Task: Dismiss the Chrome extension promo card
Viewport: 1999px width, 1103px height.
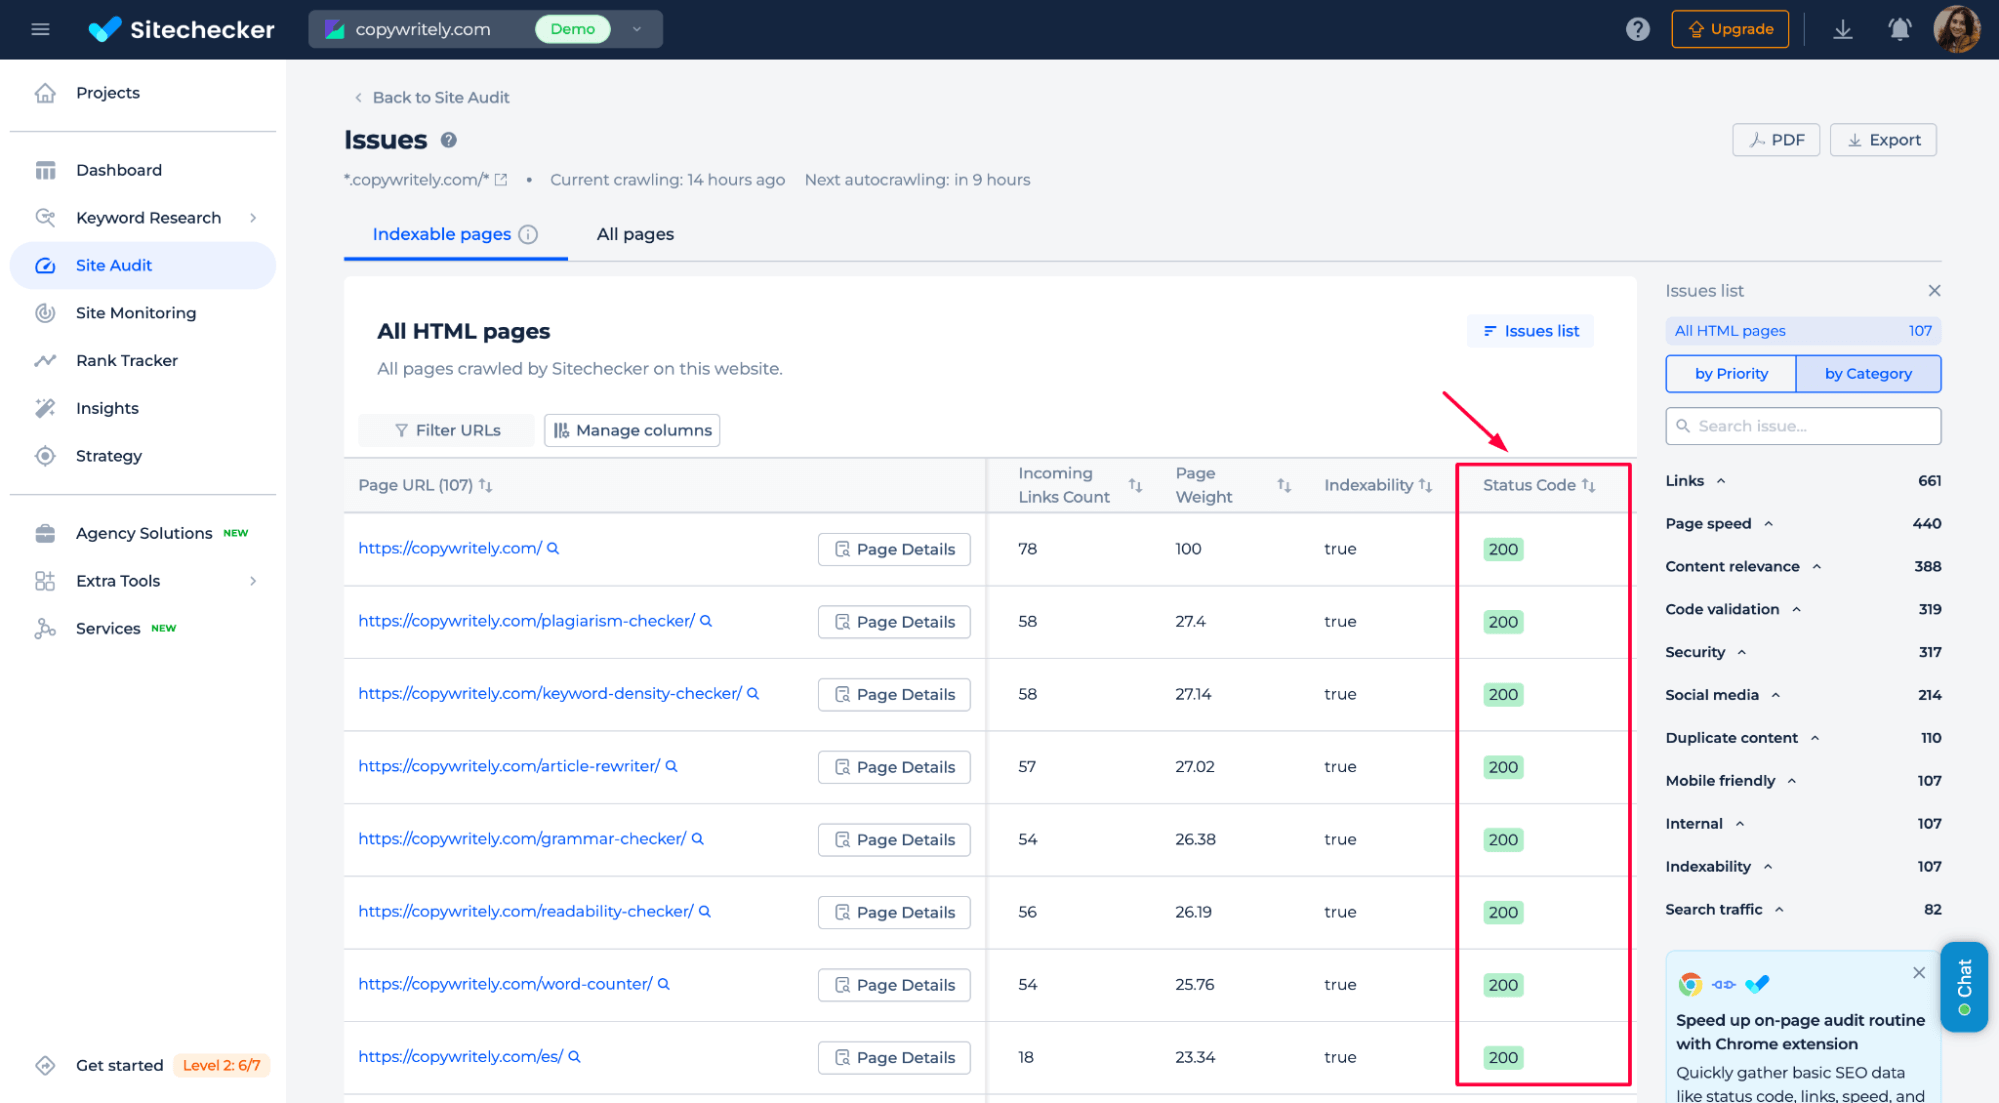Action: [x=1918, y=973]
